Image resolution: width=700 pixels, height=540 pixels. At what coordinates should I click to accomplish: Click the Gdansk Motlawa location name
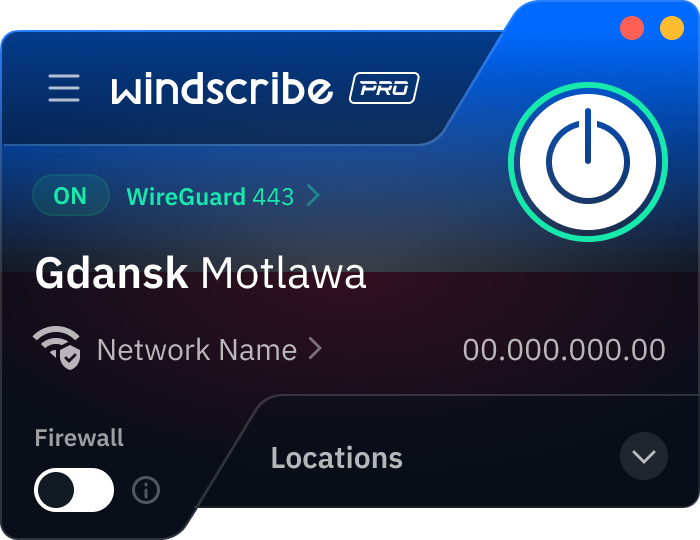(x=201, y=273)
